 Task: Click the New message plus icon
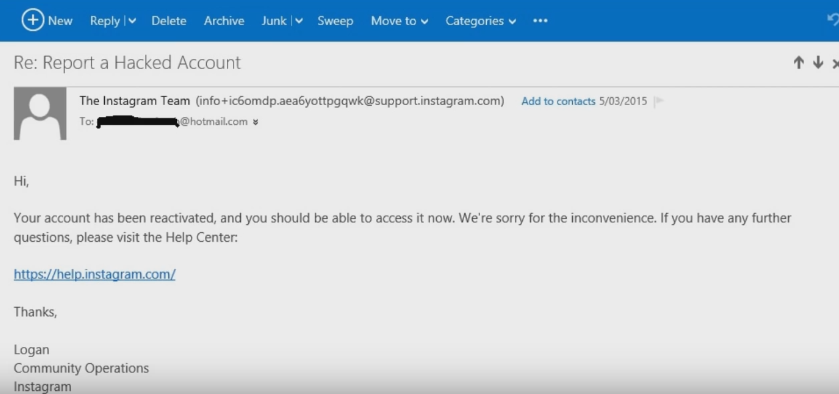click(x=33, y=20)
